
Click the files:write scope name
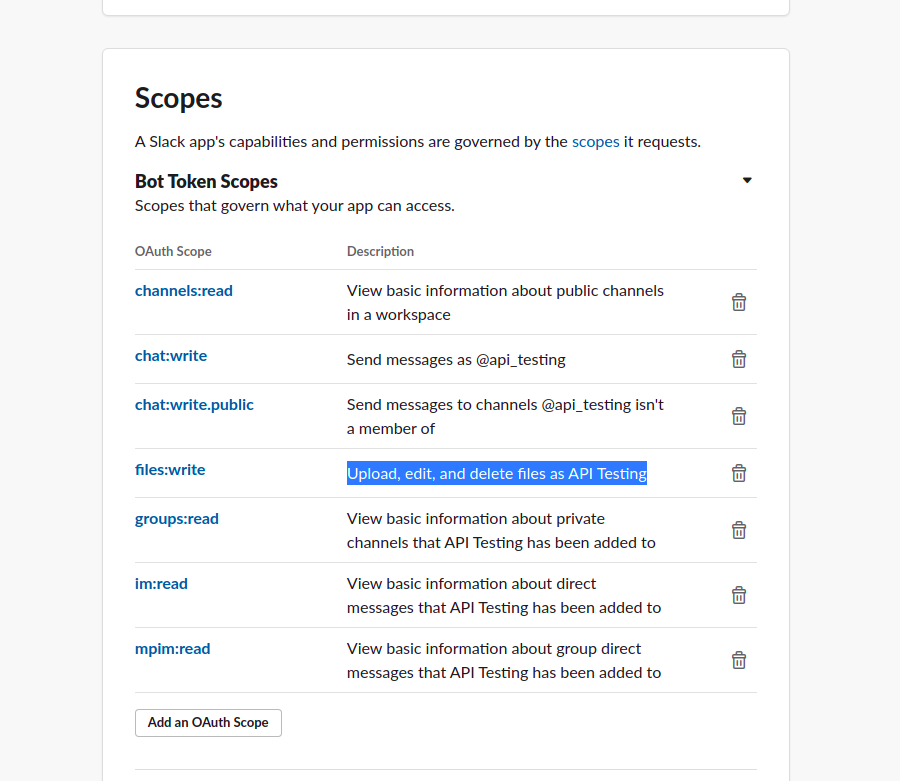[170, 470]
